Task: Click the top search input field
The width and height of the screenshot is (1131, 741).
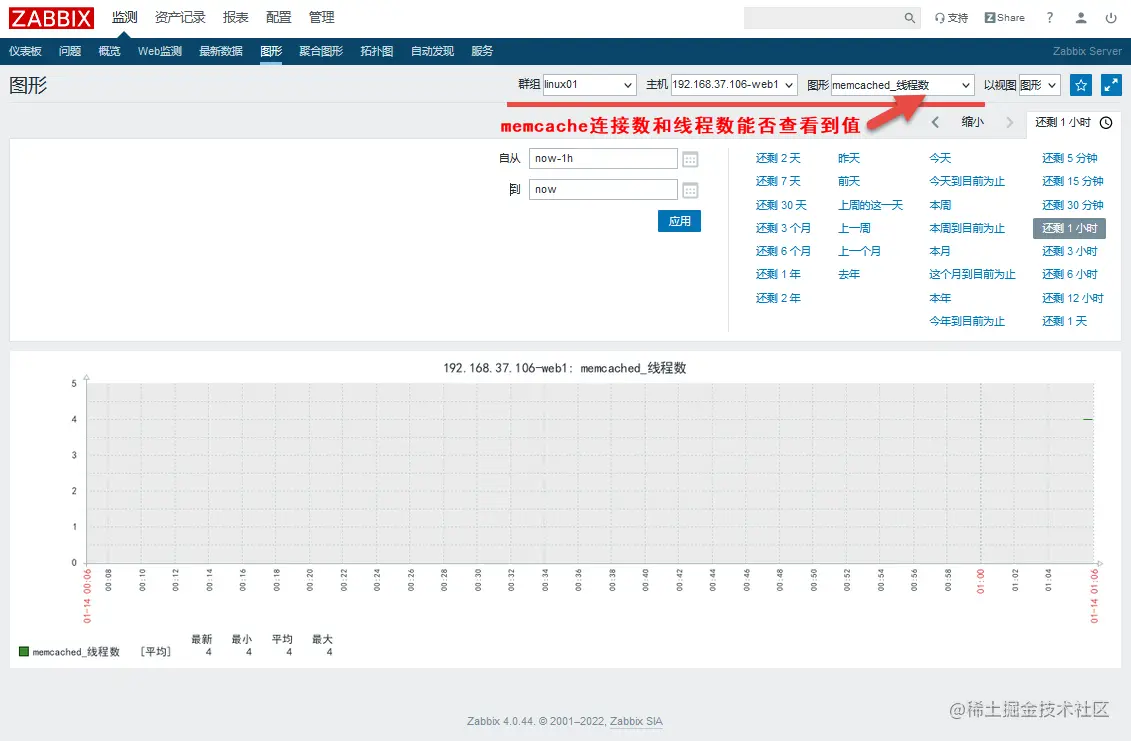Action: point(824,18)
